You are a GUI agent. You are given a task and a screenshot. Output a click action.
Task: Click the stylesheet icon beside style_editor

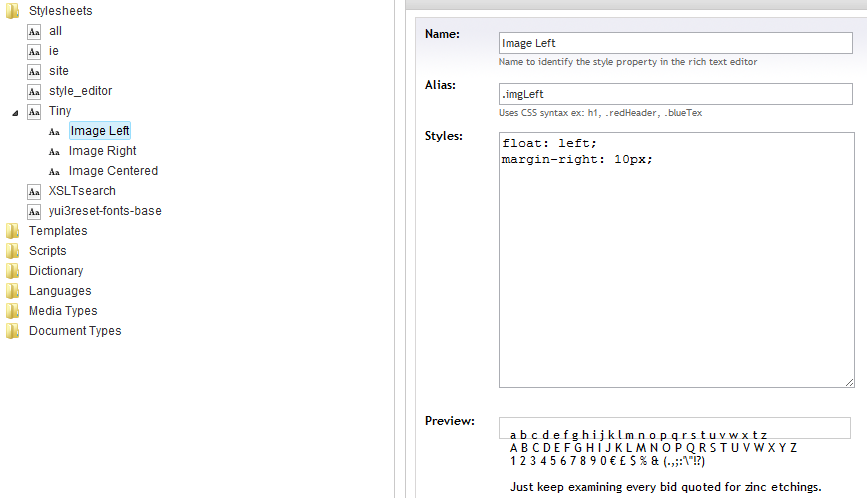tap(34, 91)
